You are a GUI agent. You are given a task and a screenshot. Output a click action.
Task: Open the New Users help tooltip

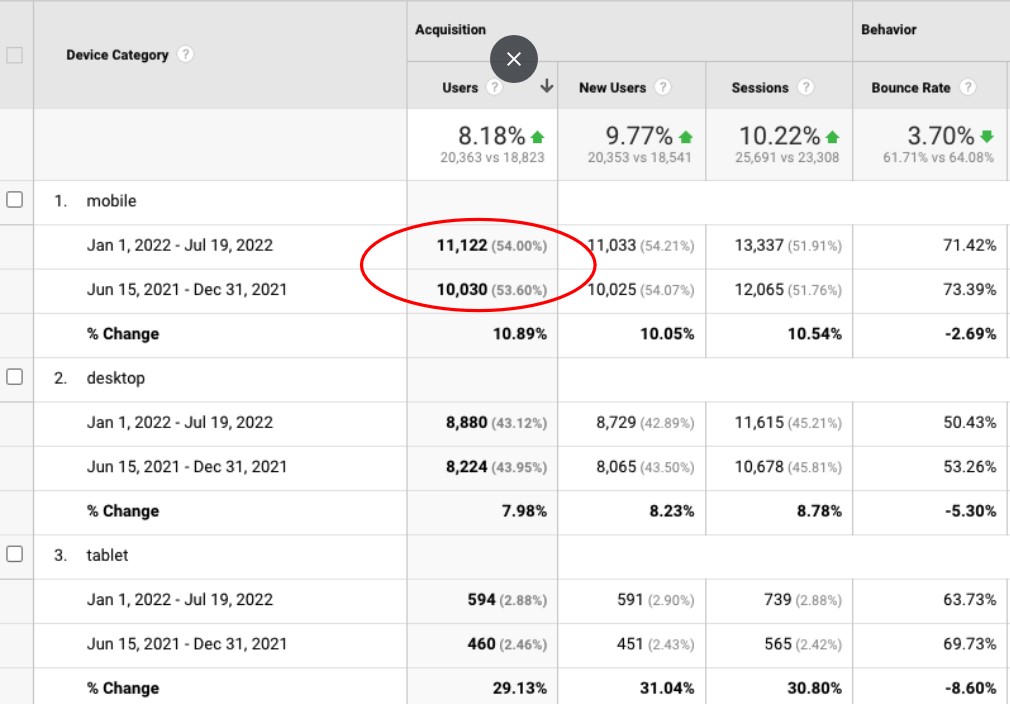click(x=662, y=87)
